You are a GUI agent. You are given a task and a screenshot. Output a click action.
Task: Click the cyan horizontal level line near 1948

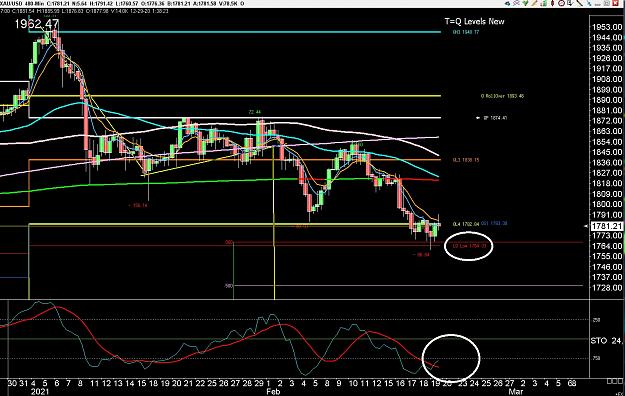[x=235, y=32]
